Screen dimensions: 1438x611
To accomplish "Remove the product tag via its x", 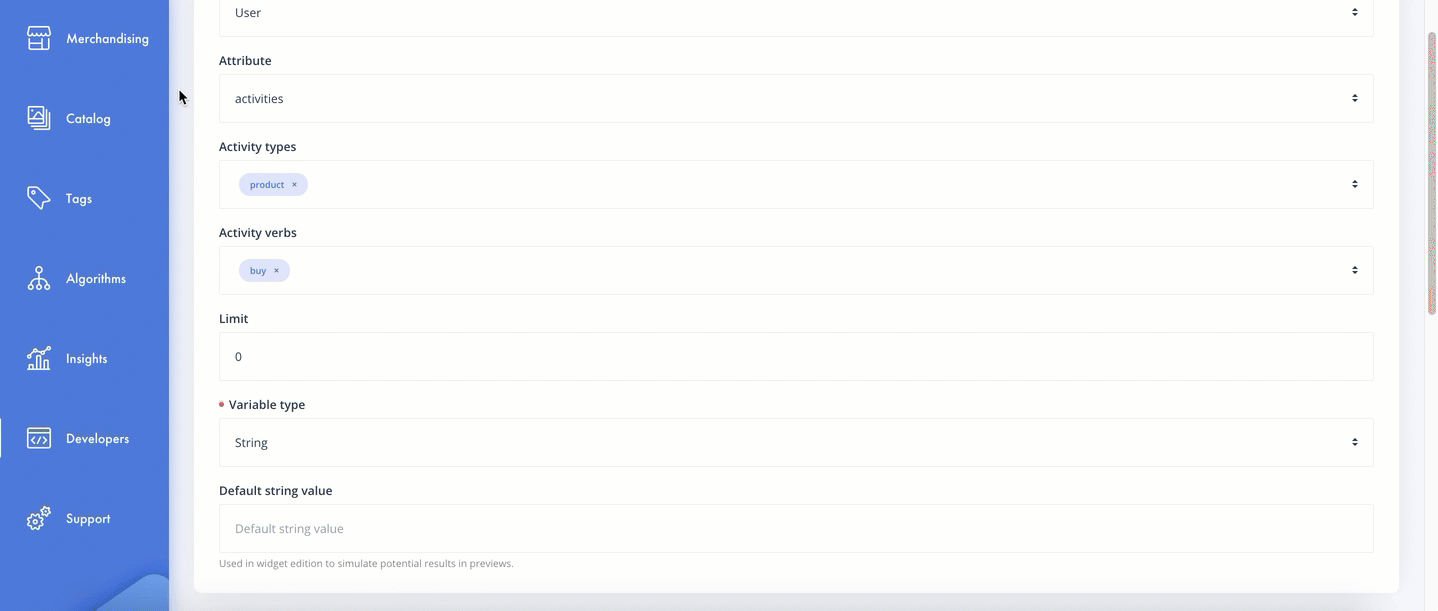I will pyautogui.click(x=294, y=185).
